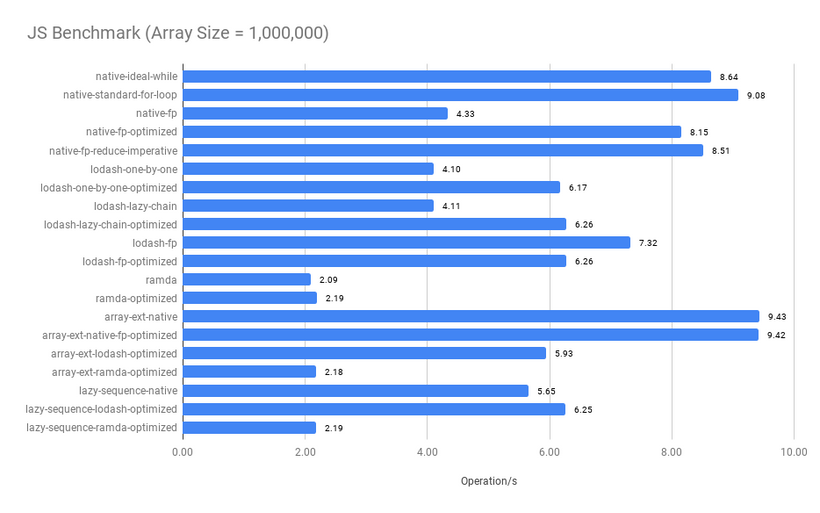The image size is (820, 513).
Task: Select the lazy-sequence-ramda-optimized bar
Action: click(249, 427)
